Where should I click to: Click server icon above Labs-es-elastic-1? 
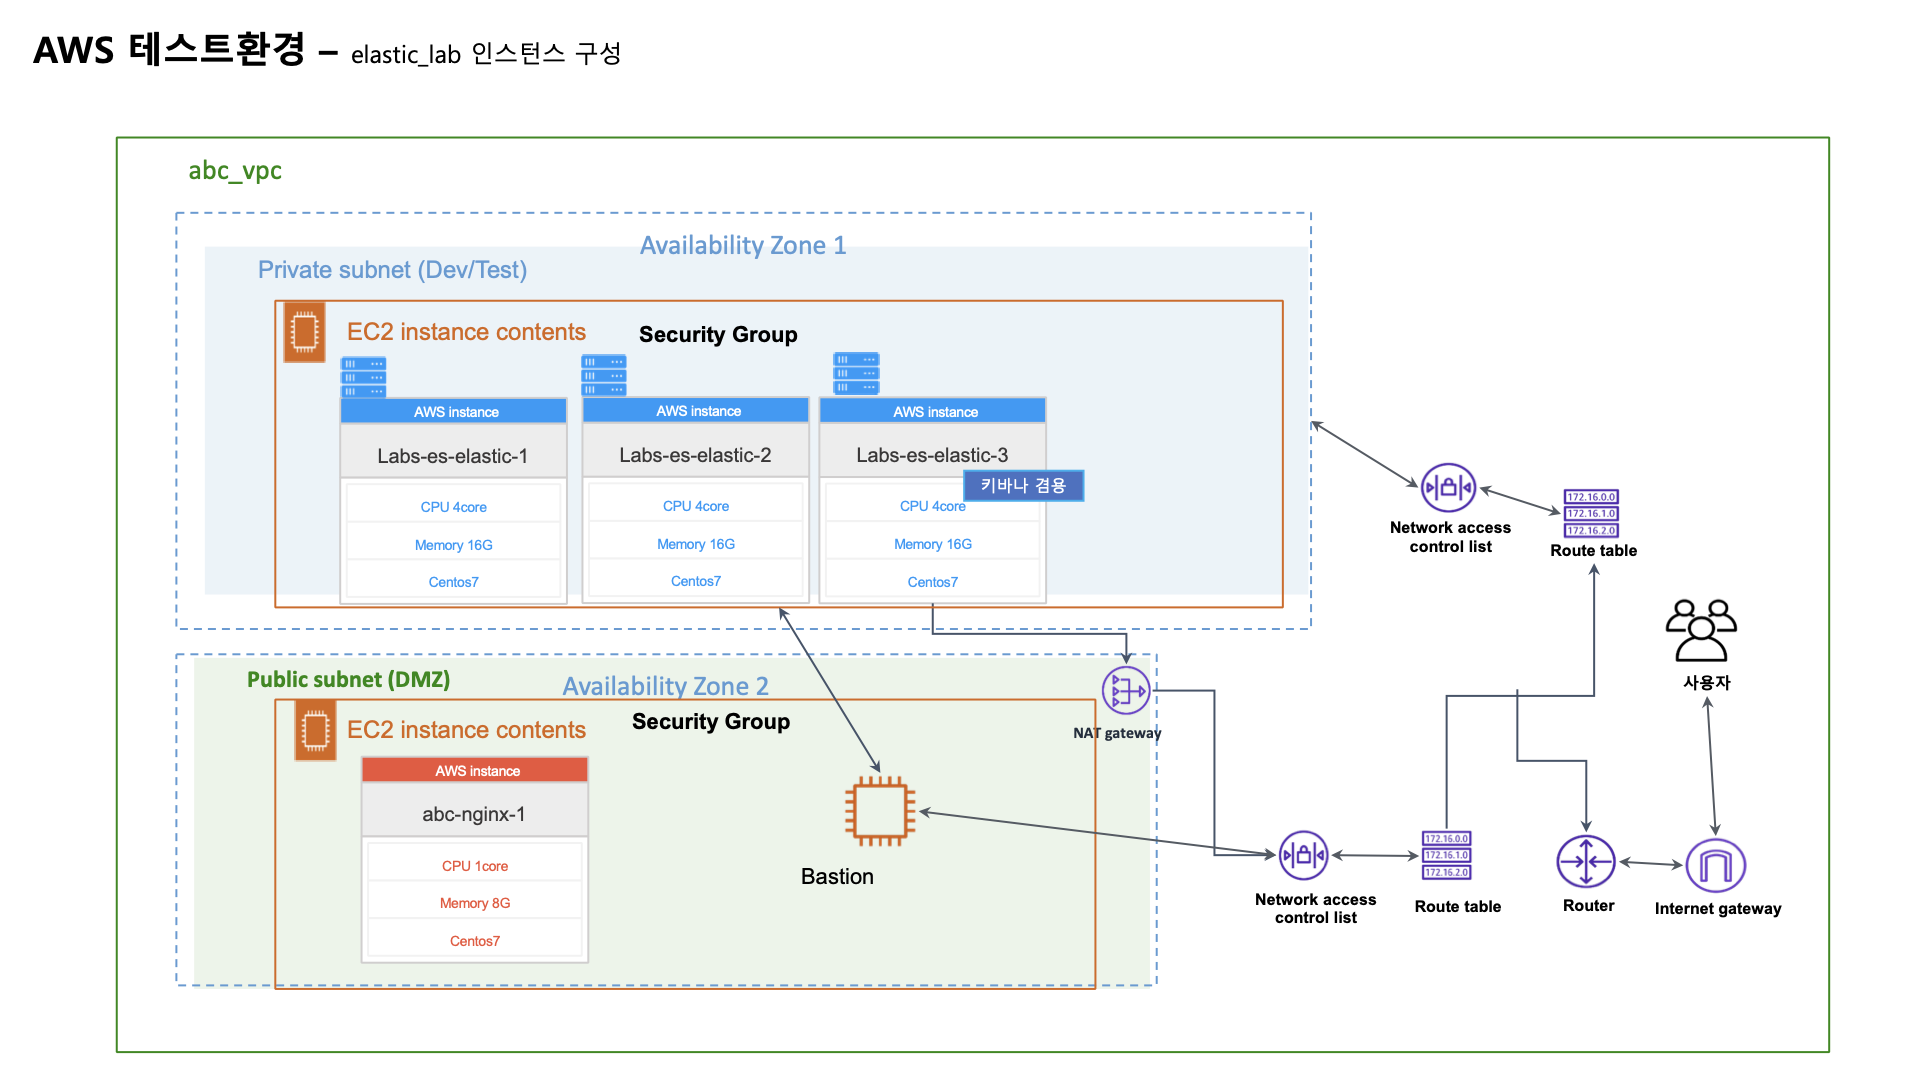[x=363, y=377]
